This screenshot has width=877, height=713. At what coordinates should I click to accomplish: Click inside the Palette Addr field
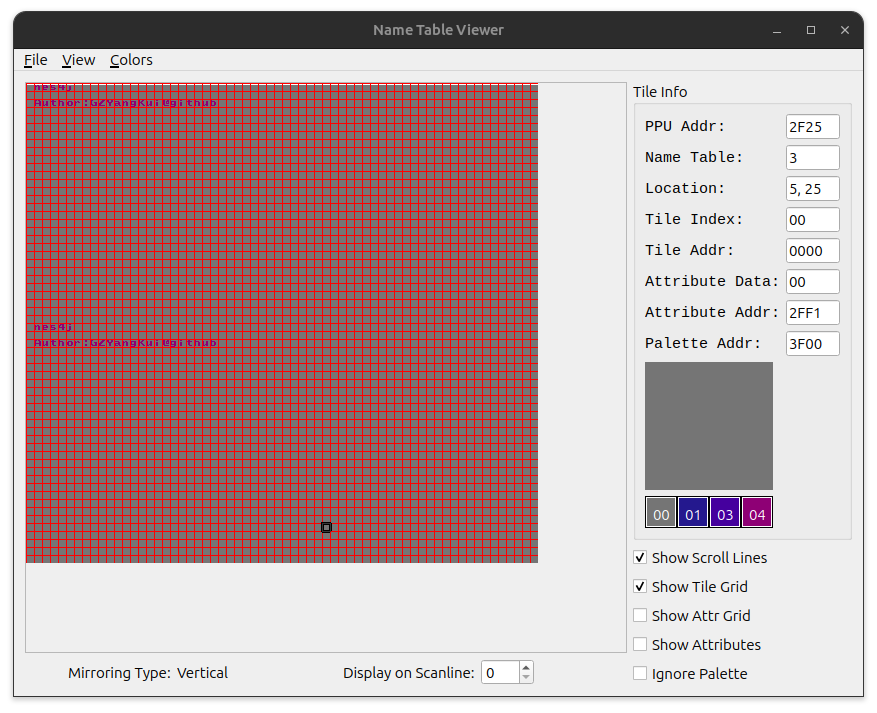[x=812, y=343]
